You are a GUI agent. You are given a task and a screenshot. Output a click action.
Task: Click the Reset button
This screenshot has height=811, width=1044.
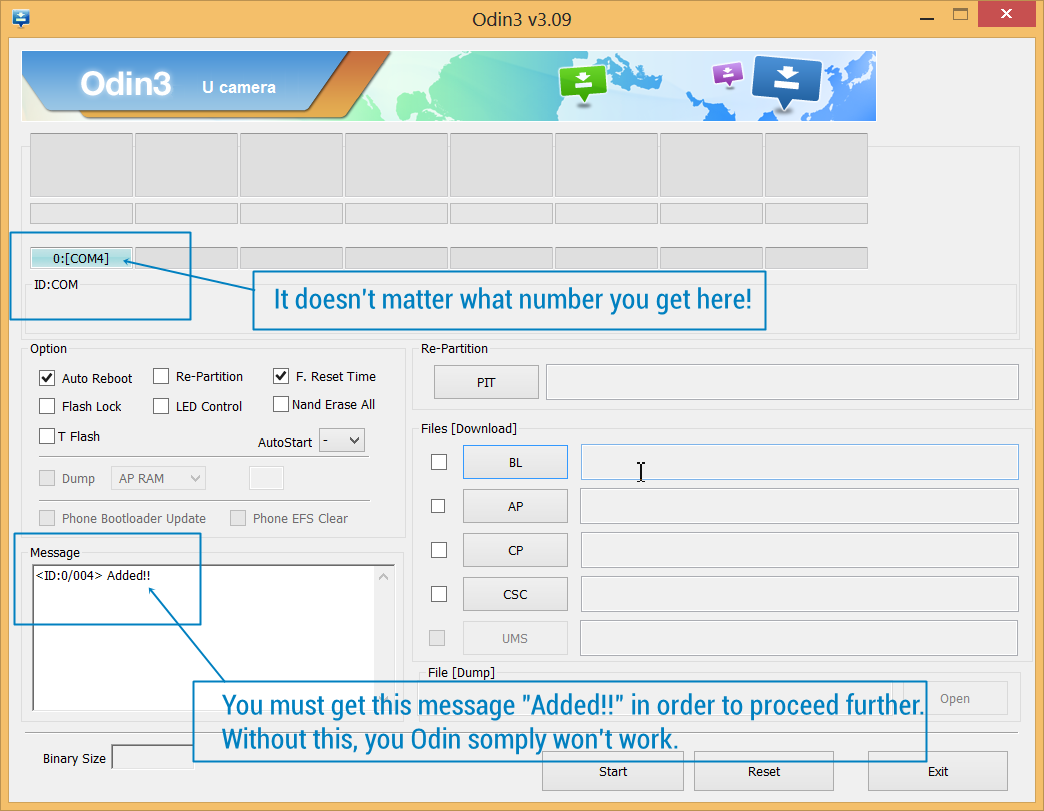[x=763, y=772]
